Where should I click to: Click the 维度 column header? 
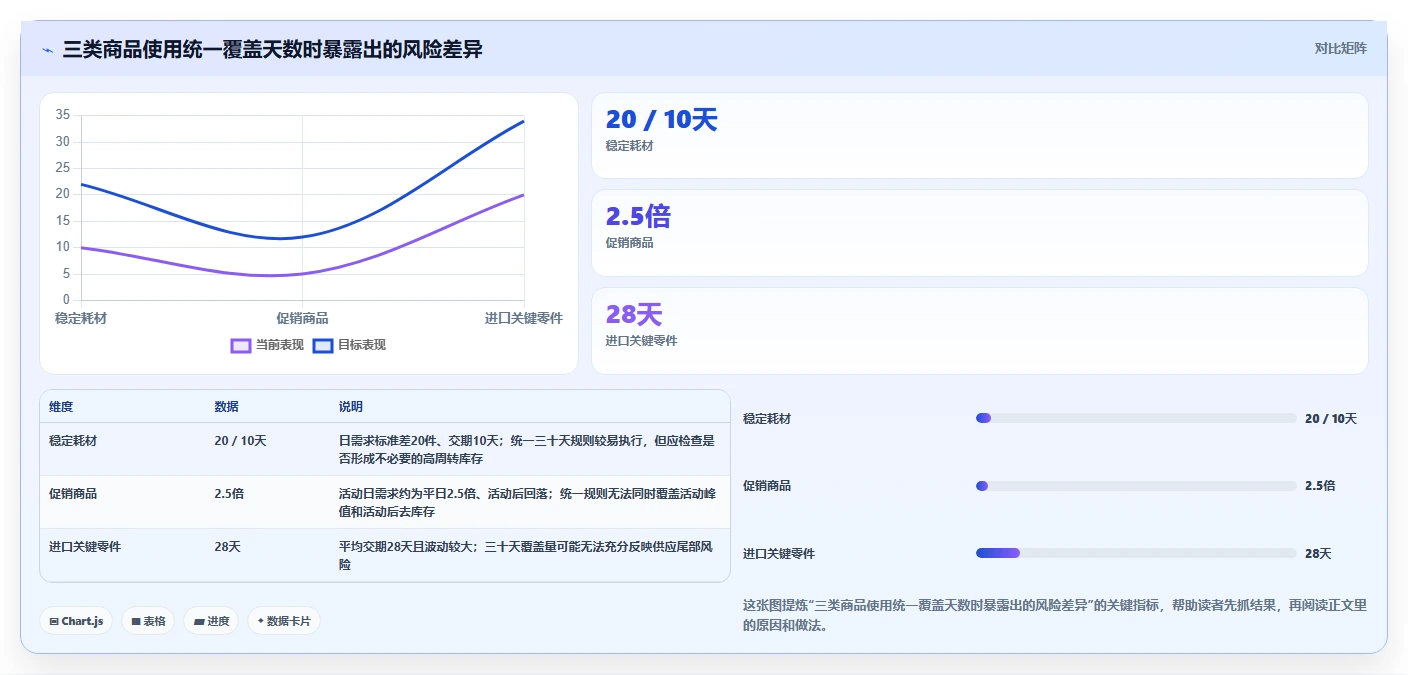[61, 407]
